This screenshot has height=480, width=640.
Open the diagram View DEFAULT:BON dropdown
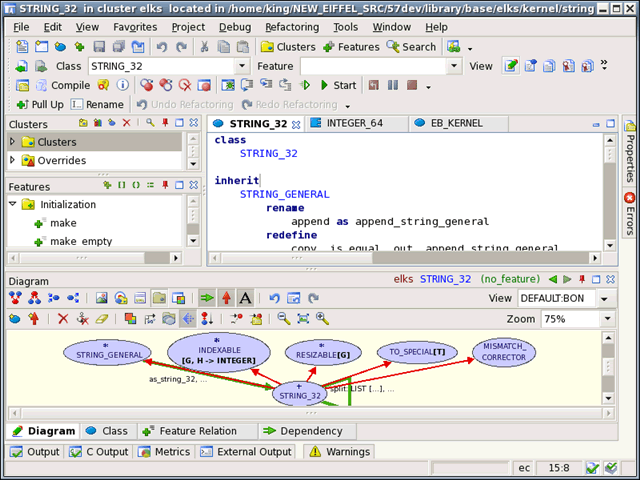tap(604, 299)
